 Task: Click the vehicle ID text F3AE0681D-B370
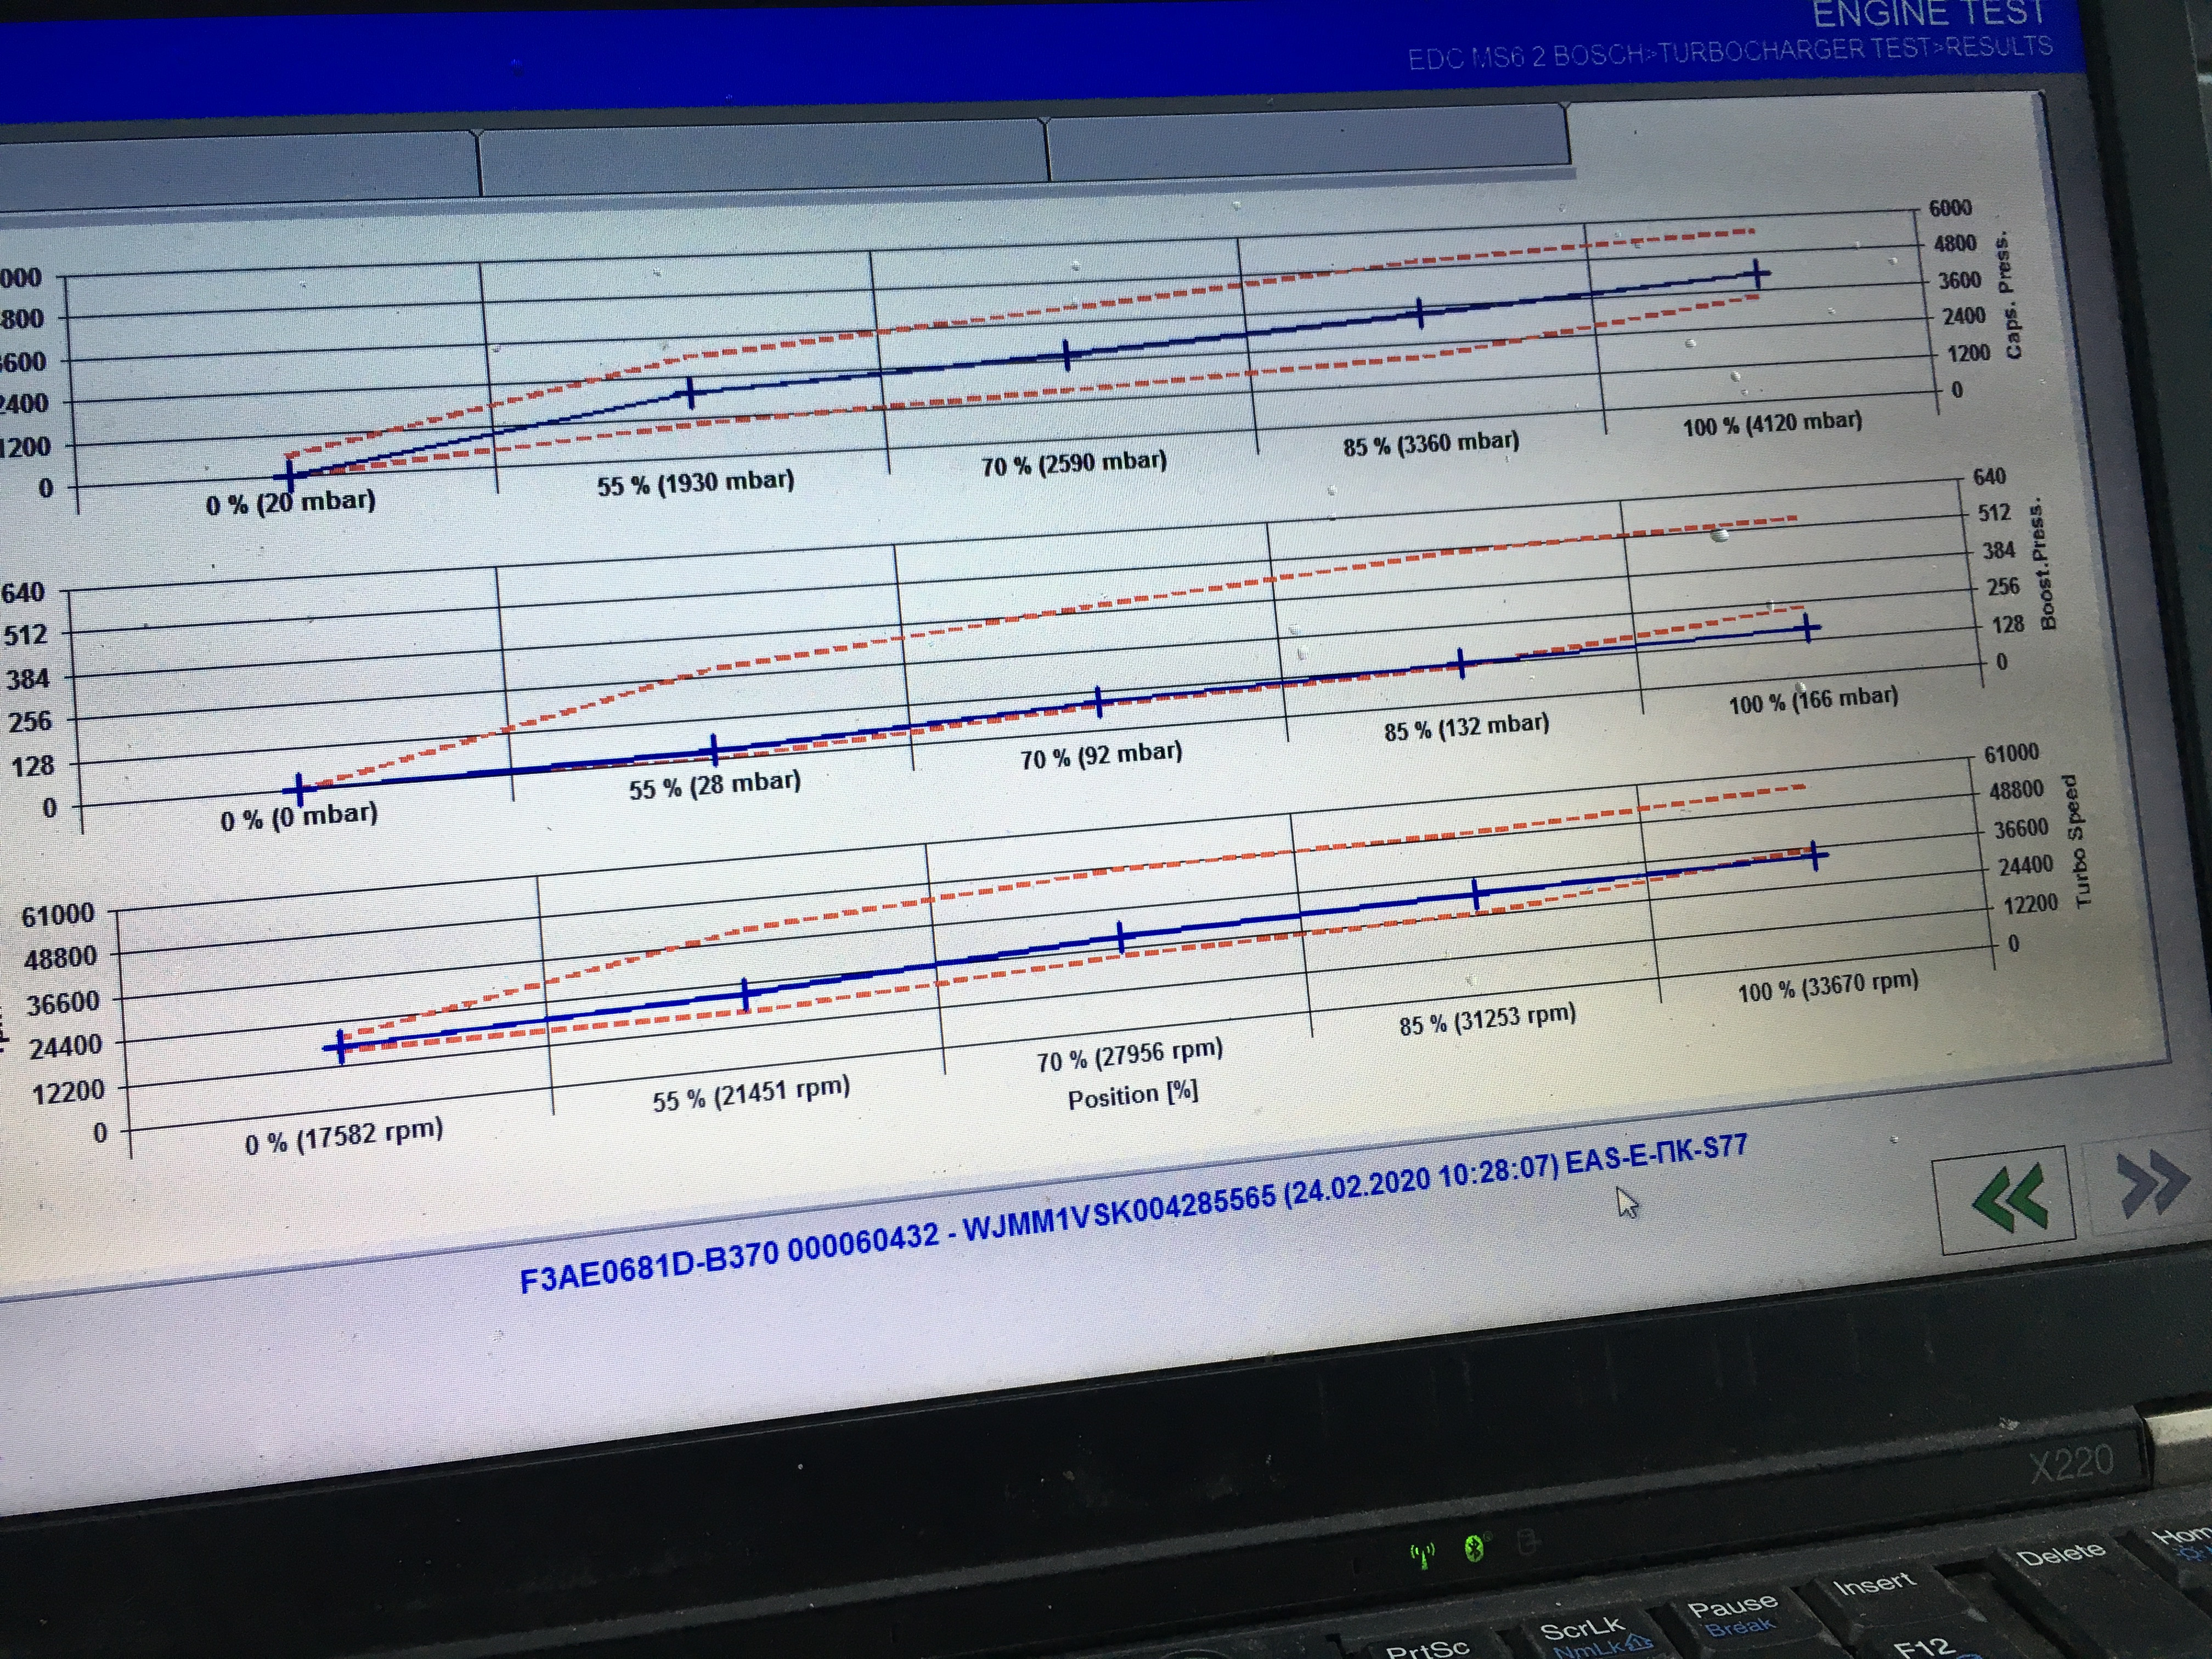650,1268
